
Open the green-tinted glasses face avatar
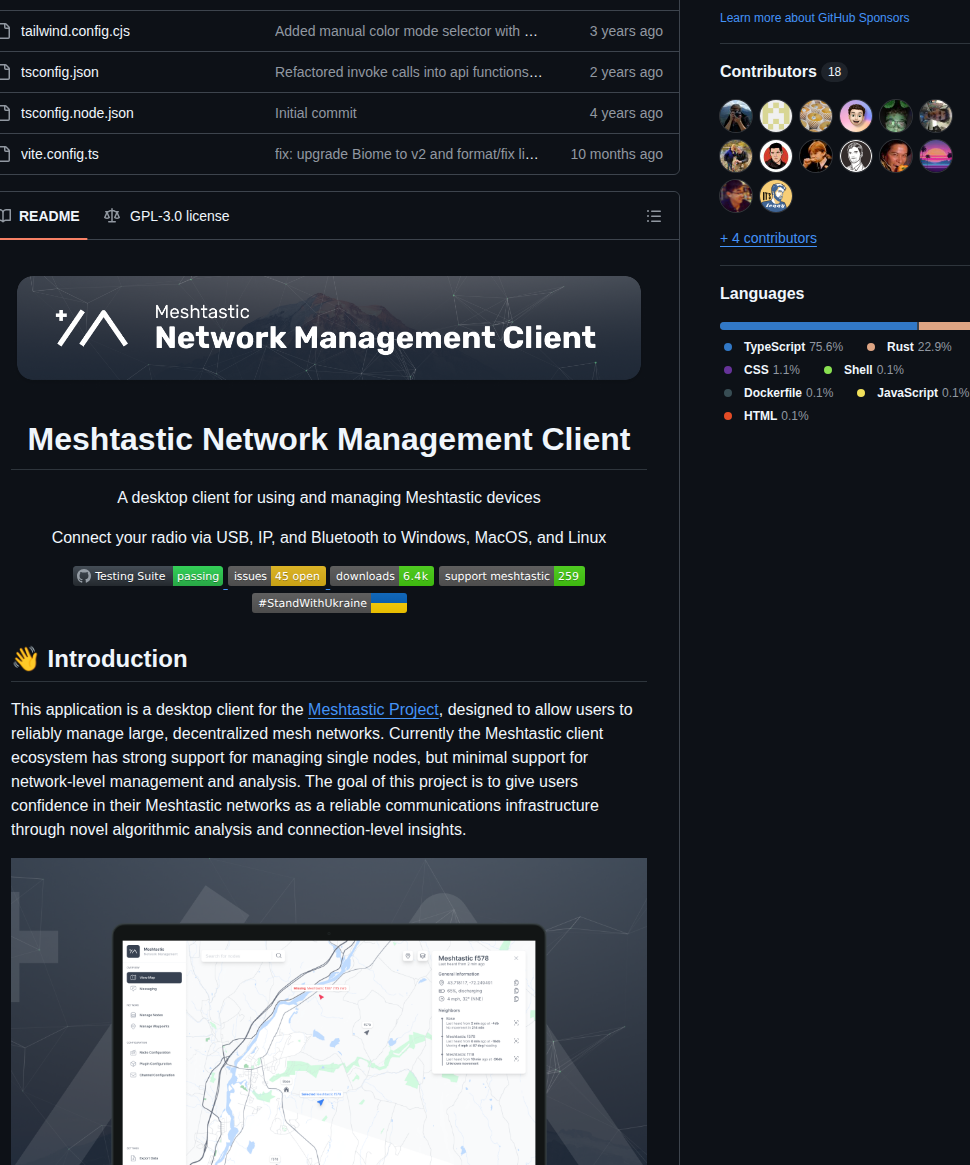point(896,116)
